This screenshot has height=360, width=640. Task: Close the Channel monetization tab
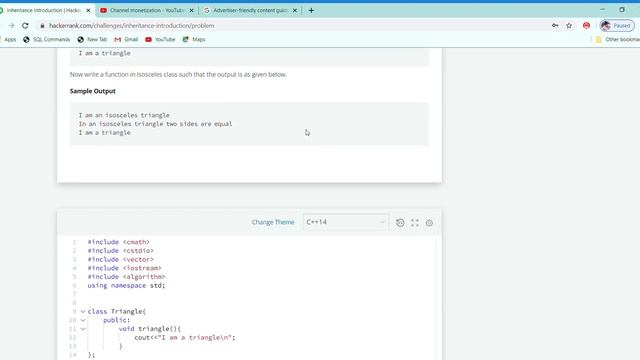pyautogui.click(x=191, y=11)
